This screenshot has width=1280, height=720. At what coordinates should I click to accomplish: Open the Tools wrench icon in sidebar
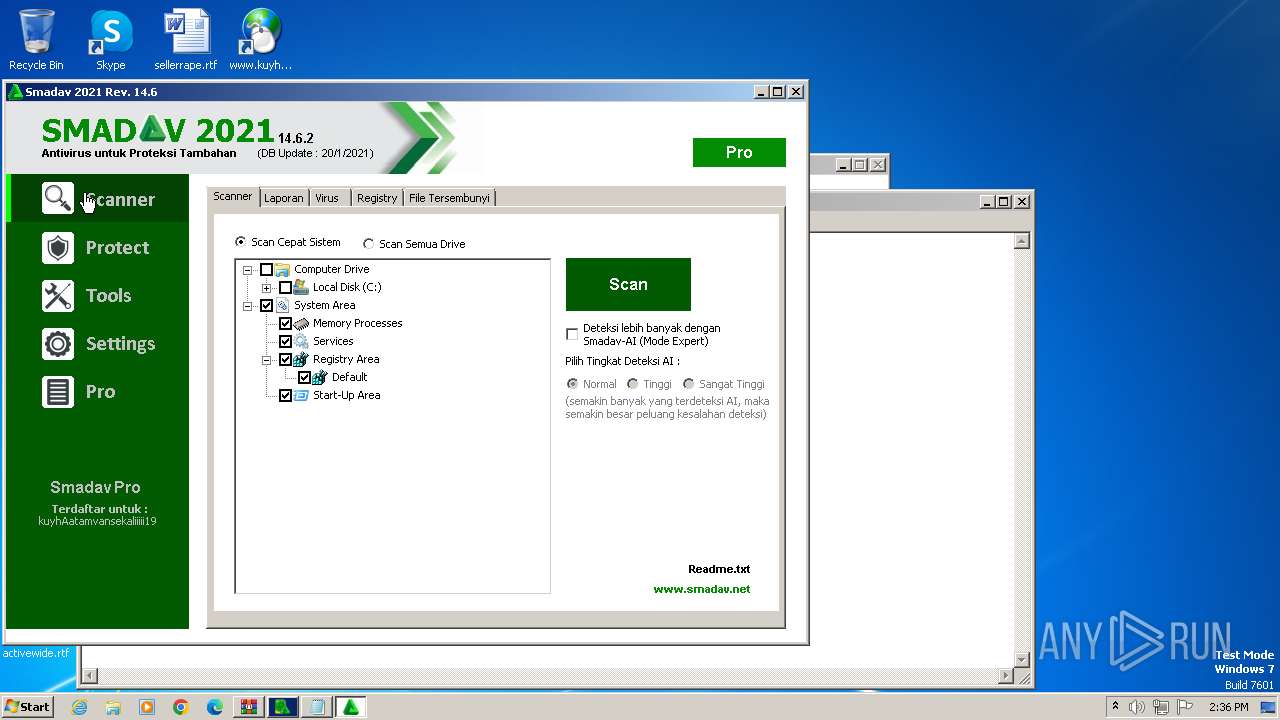(x=58, y=295)
